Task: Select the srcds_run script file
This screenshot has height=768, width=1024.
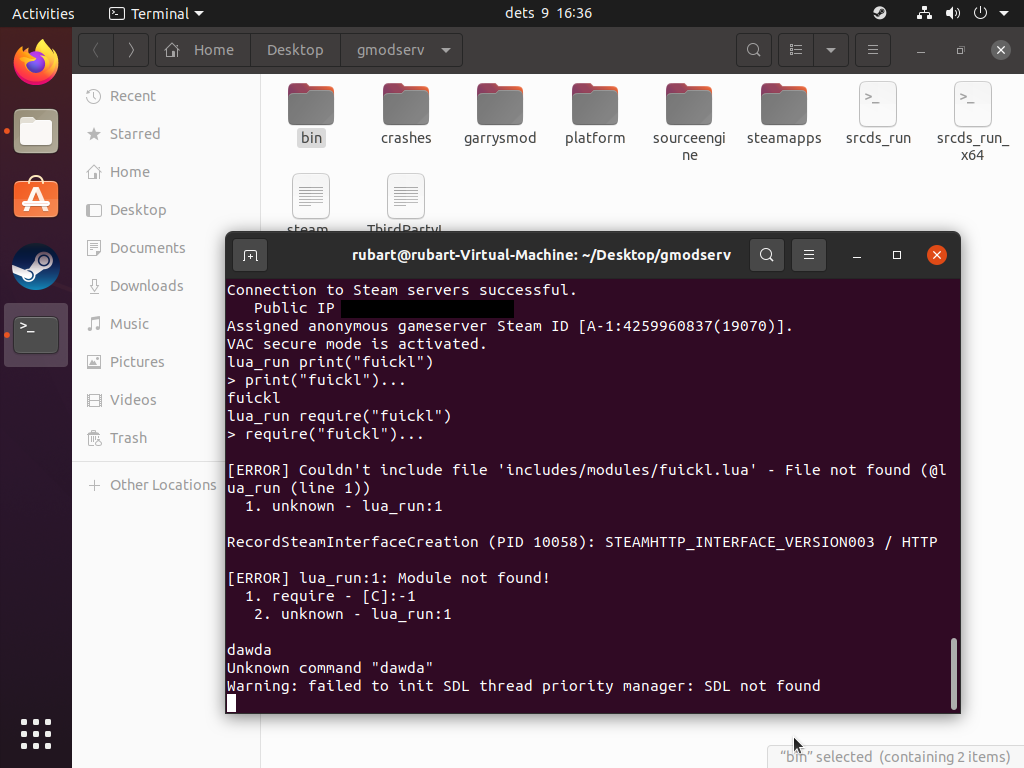Action: 878,114
